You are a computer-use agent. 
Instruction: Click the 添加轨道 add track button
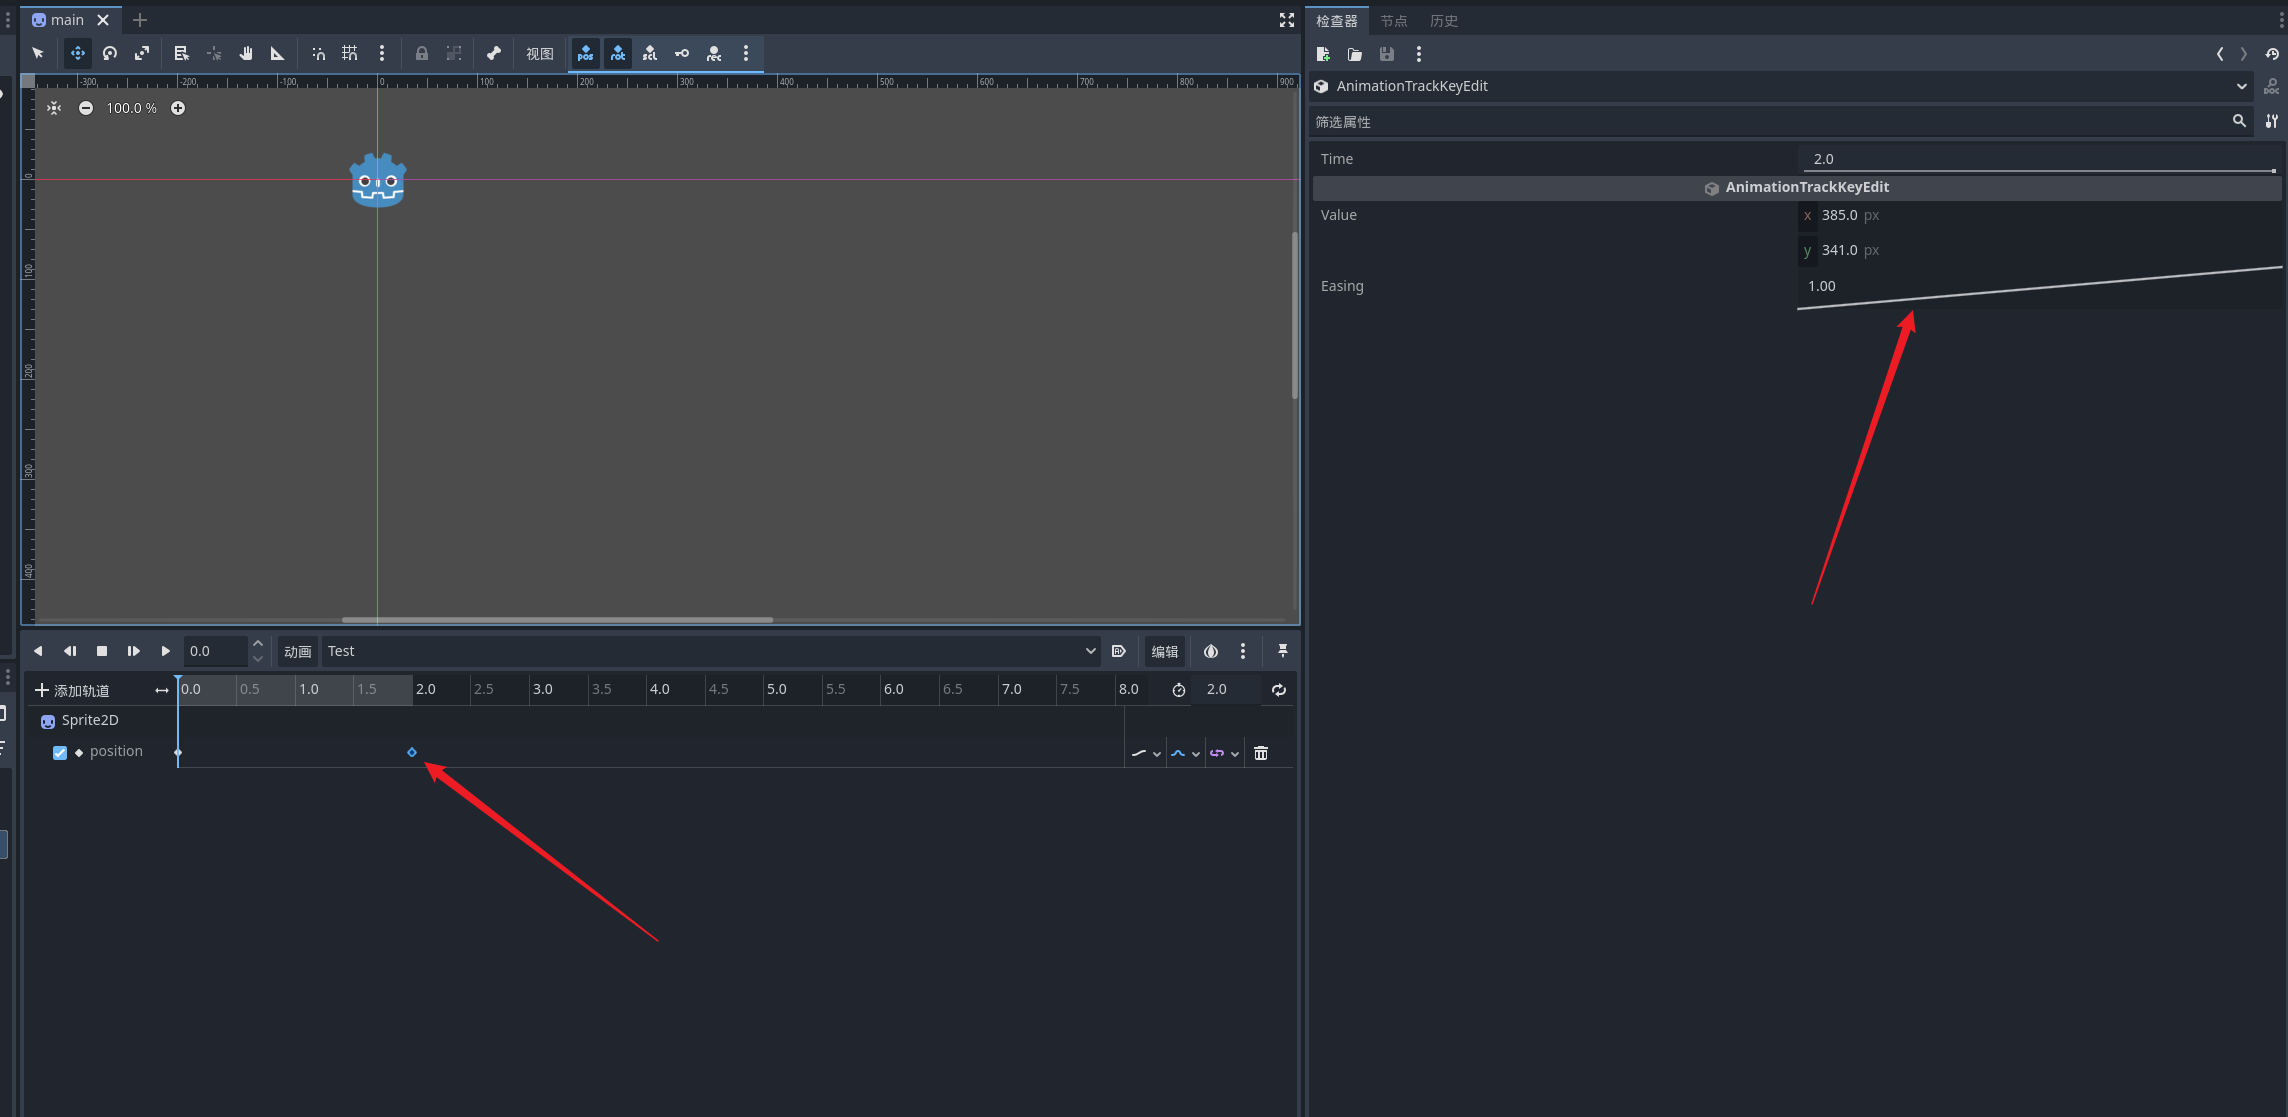[73, 690]
